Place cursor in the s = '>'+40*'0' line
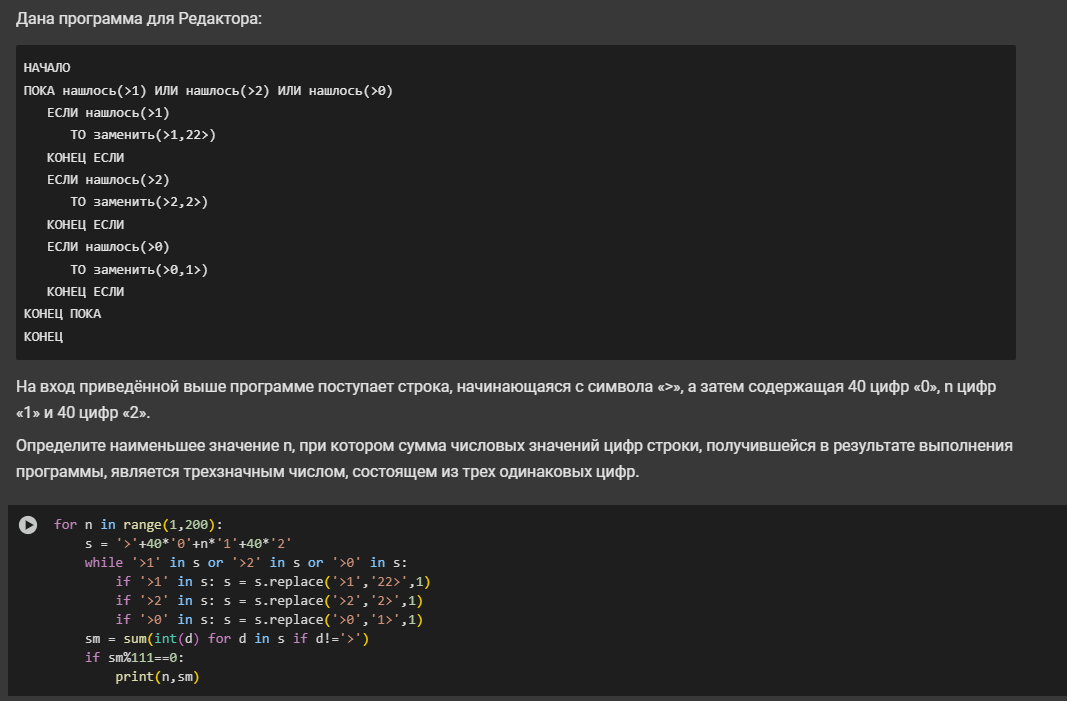The height and width of the screenshot is (701, 1067). coord(188,543)
